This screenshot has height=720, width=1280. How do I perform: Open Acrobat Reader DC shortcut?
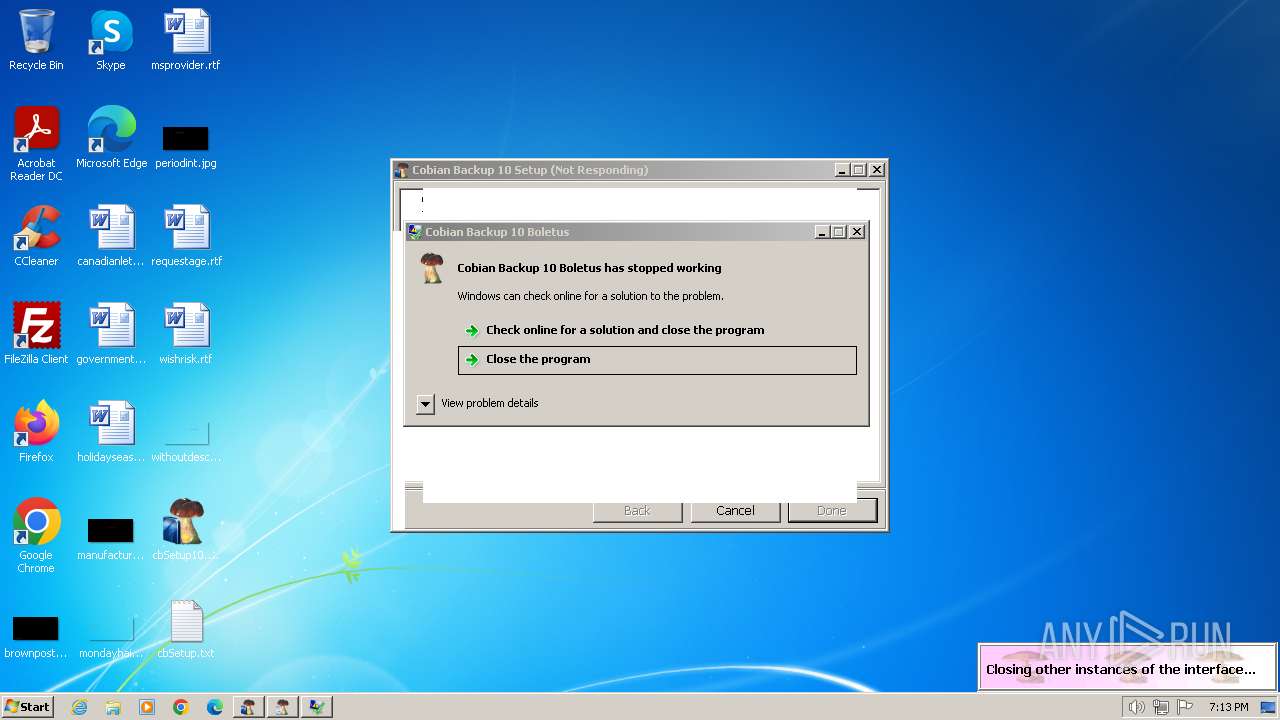tap(36, 144)
